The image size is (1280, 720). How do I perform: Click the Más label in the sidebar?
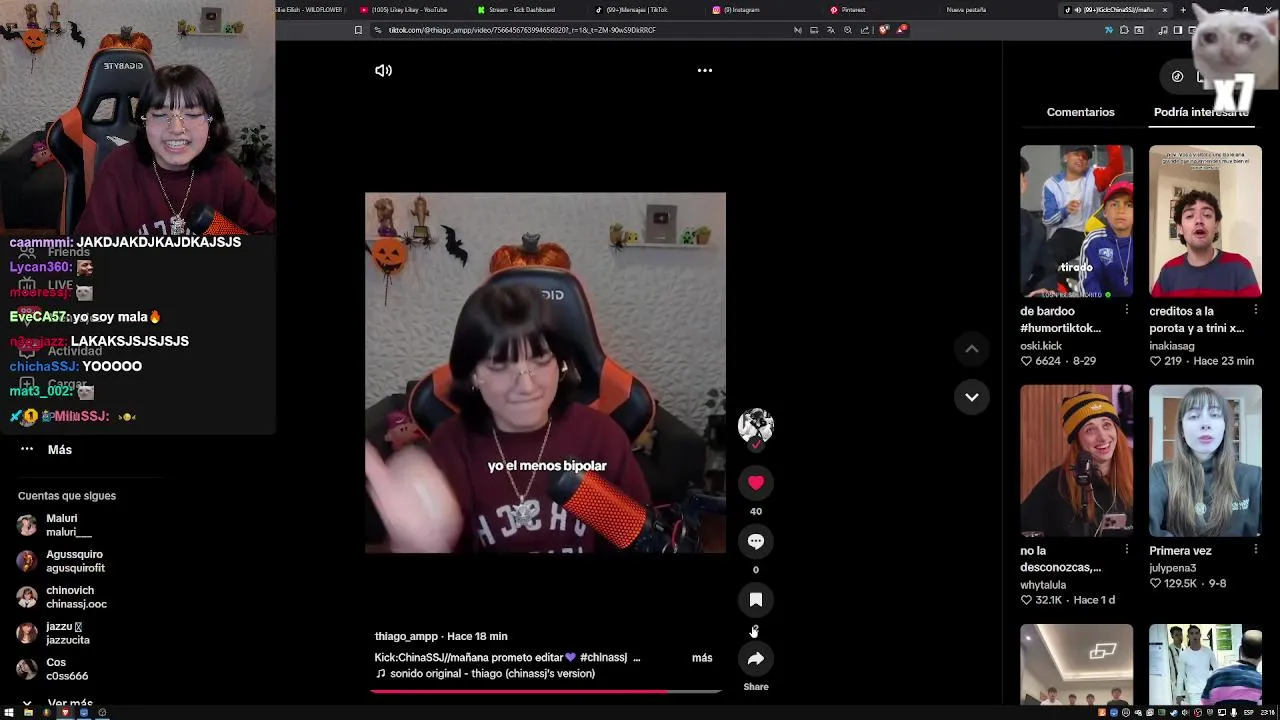(x=60, y=450)
